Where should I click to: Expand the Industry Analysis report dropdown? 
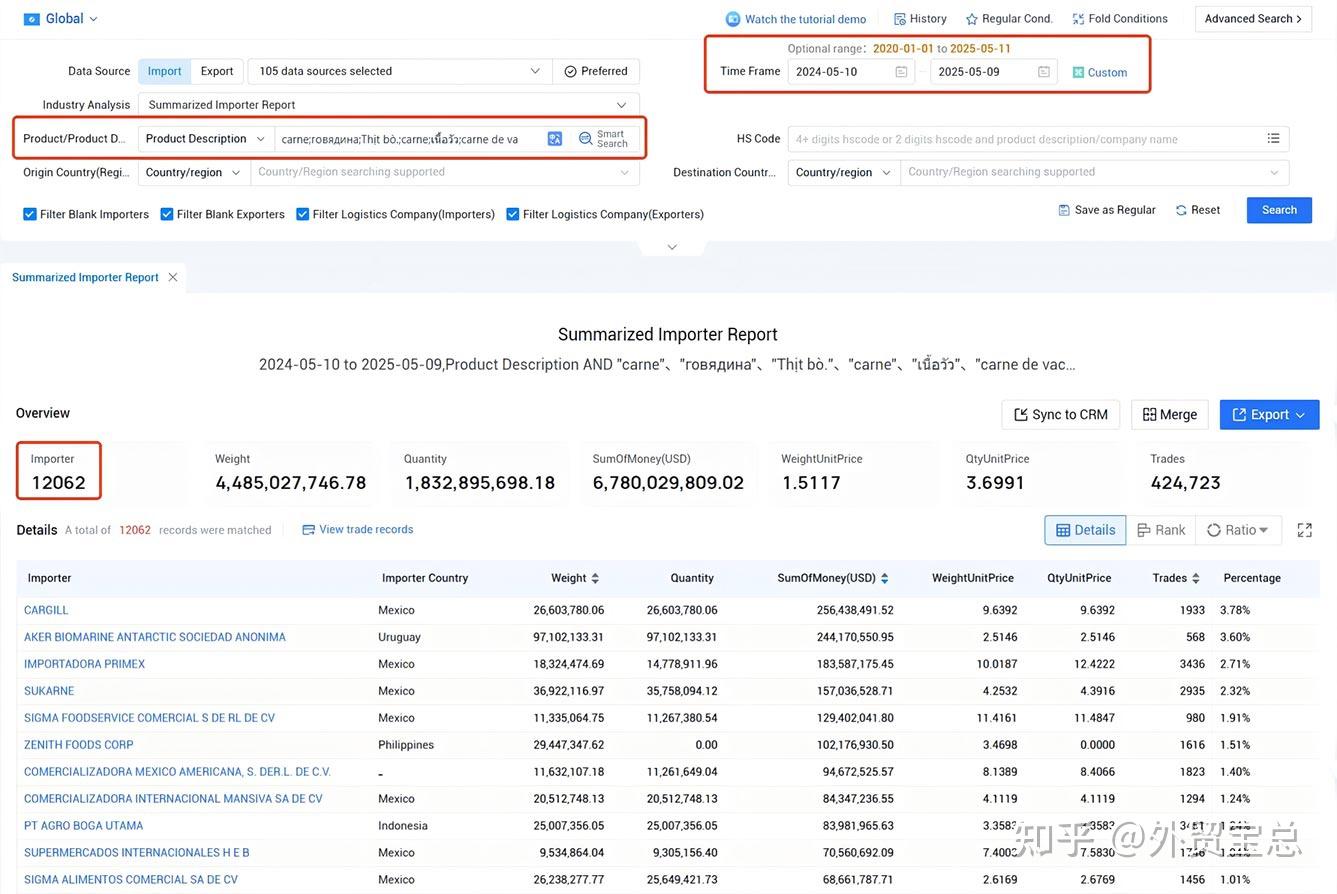pyautogui.click(x=388, y=105)
